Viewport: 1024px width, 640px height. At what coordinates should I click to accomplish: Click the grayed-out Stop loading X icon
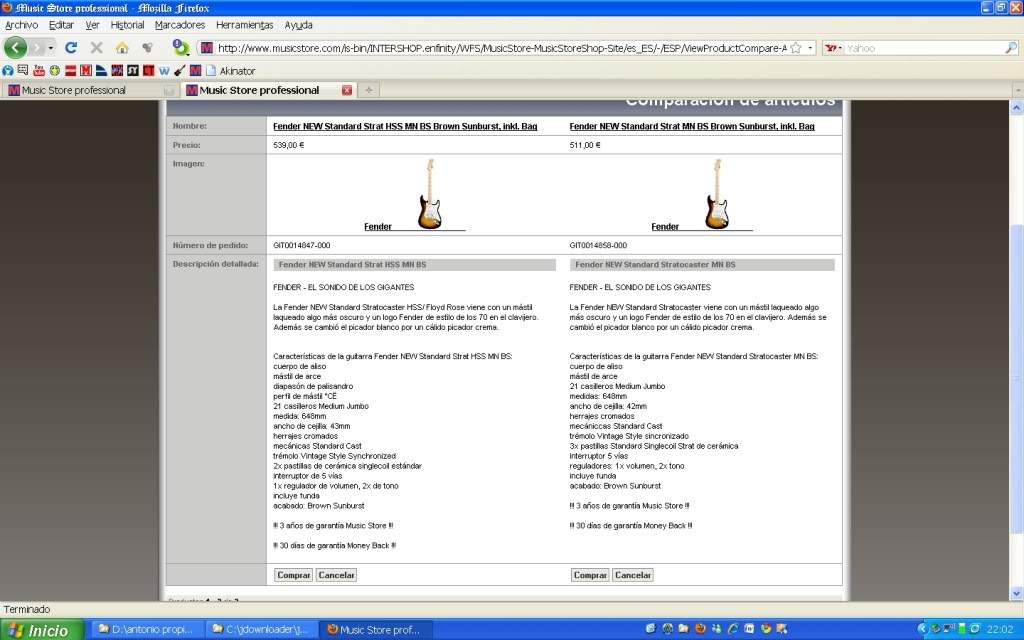click(x=97, y=48)
